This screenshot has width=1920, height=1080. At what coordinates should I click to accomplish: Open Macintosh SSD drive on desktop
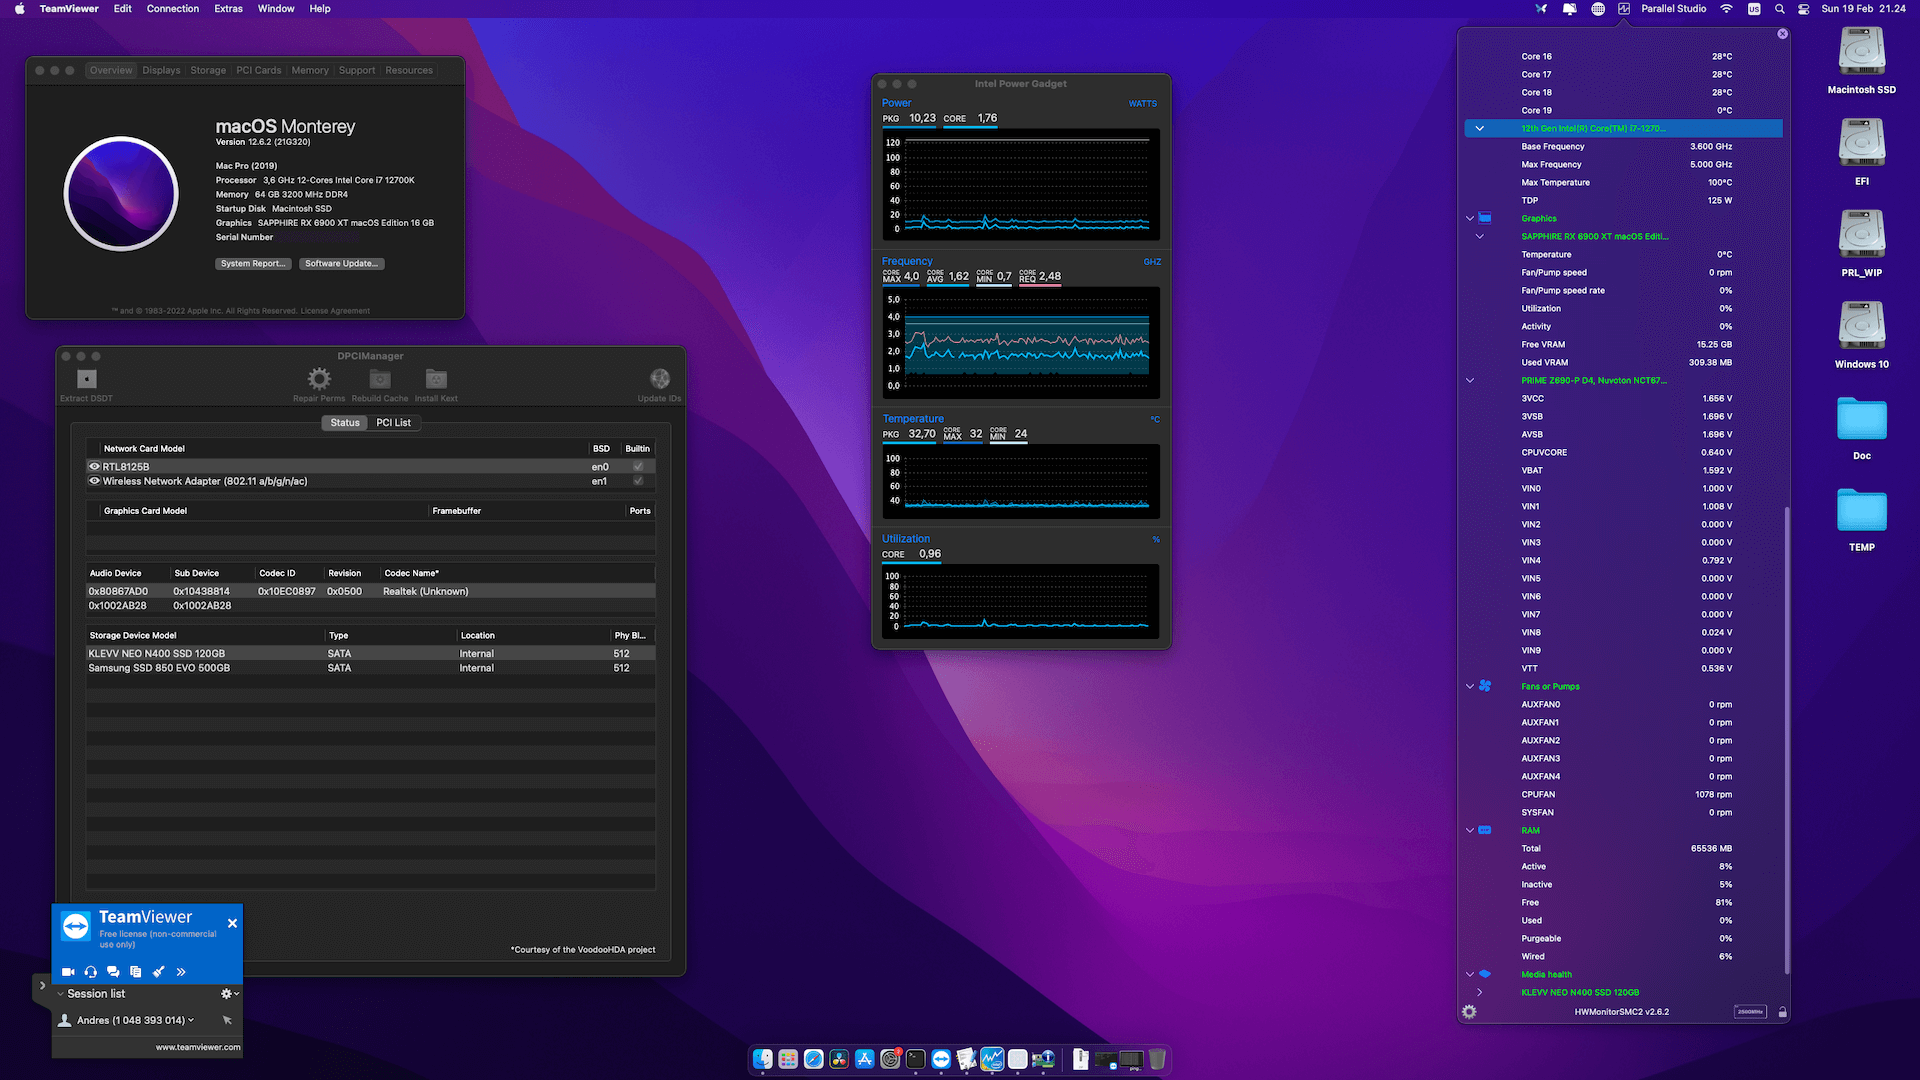pos(1862,52)
